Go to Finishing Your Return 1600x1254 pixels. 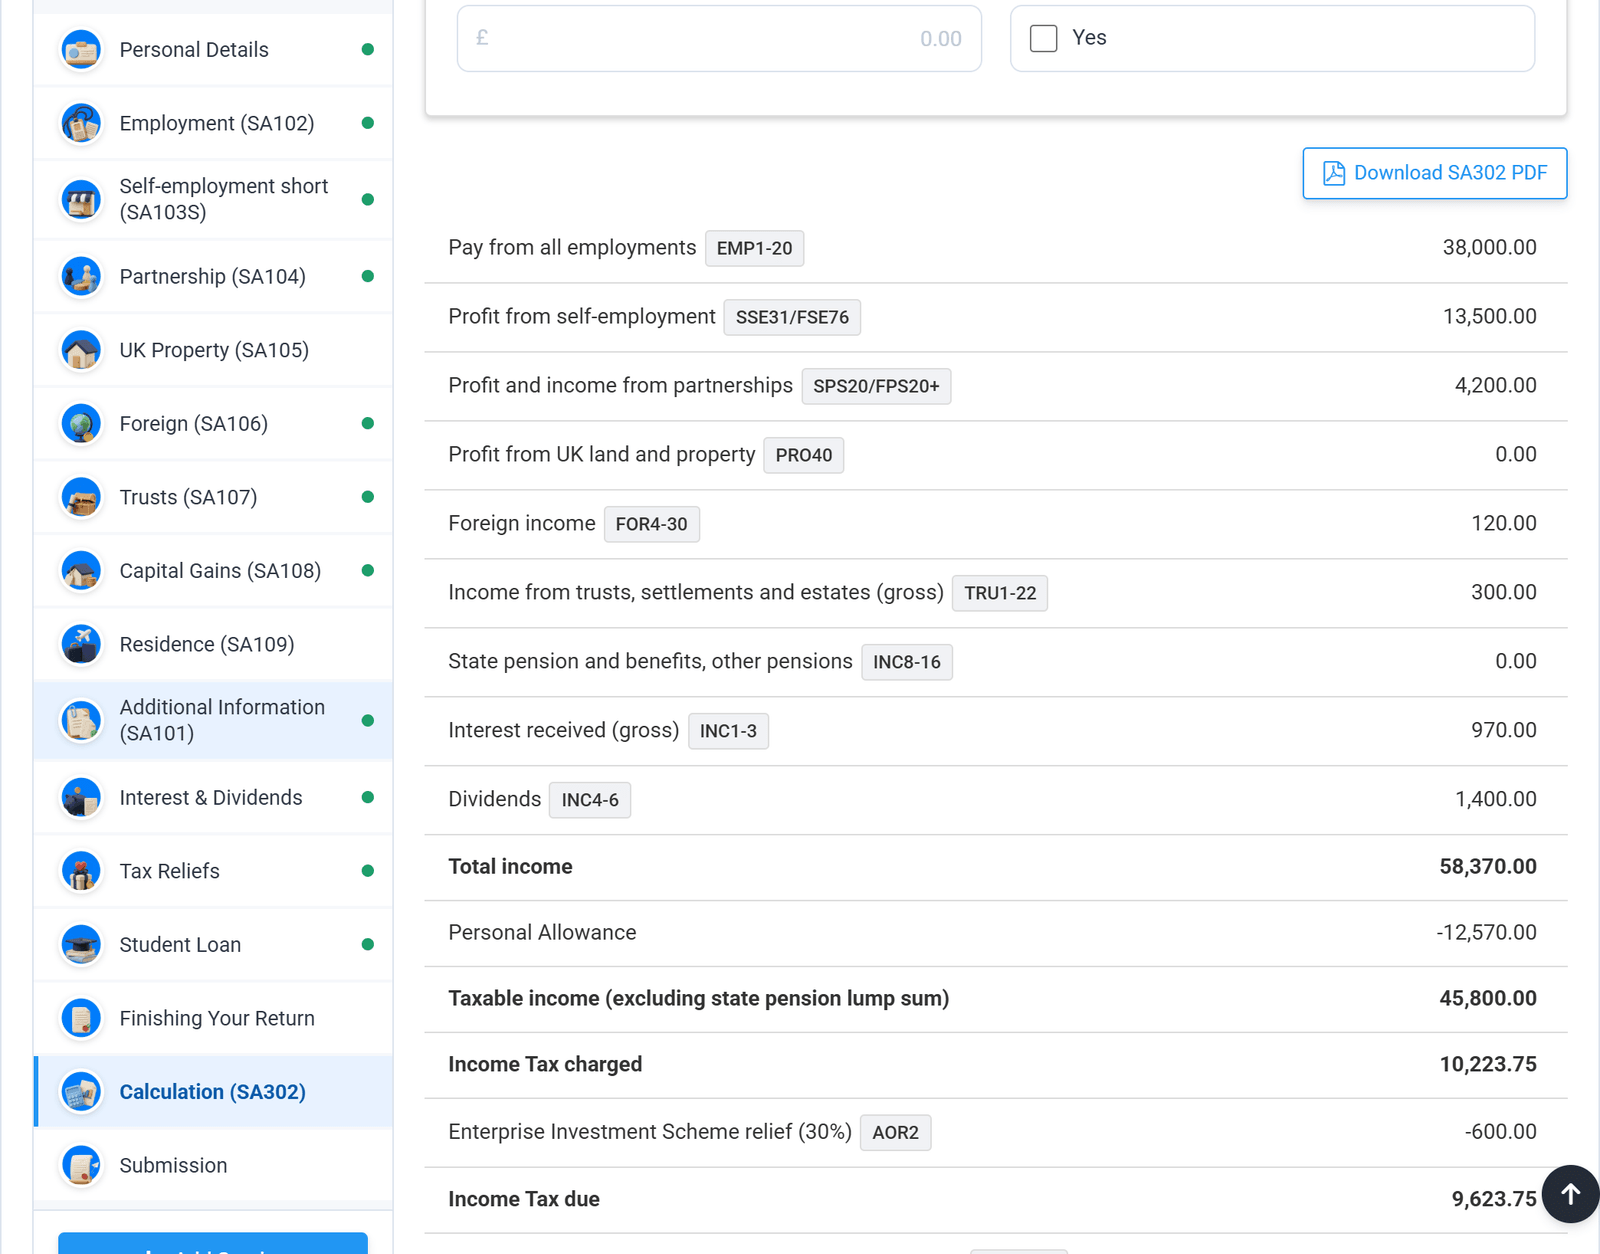click(x=213, y=1018)
